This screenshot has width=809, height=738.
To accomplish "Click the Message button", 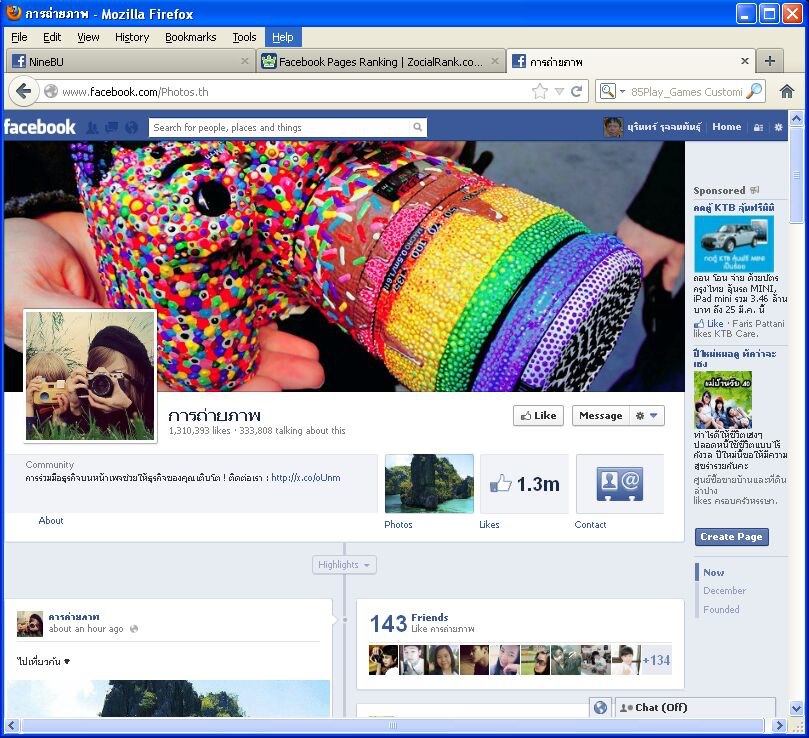I will tap(600, 416).
